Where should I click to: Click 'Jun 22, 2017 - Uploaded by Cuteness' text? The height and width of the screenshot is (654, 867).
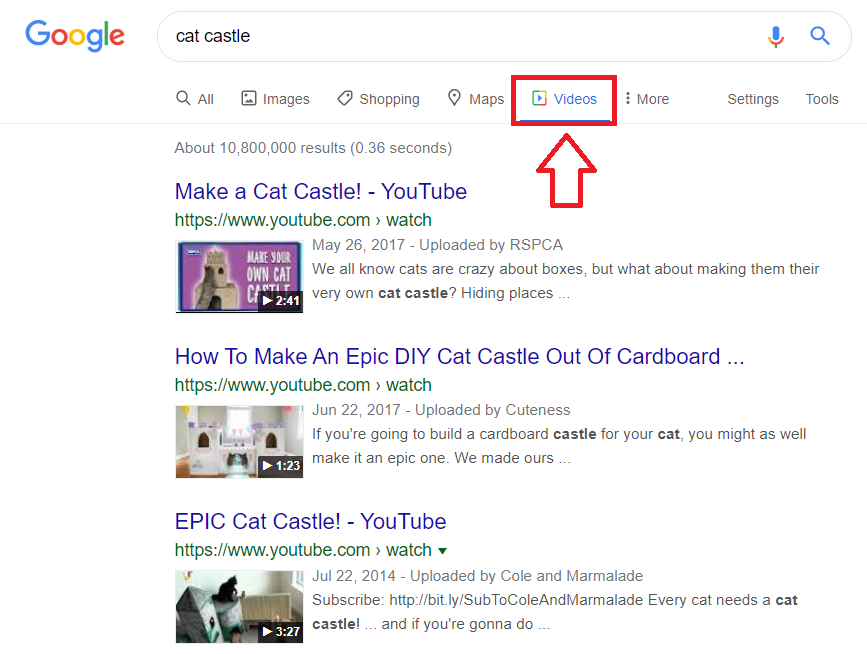(x=441, y=410)
